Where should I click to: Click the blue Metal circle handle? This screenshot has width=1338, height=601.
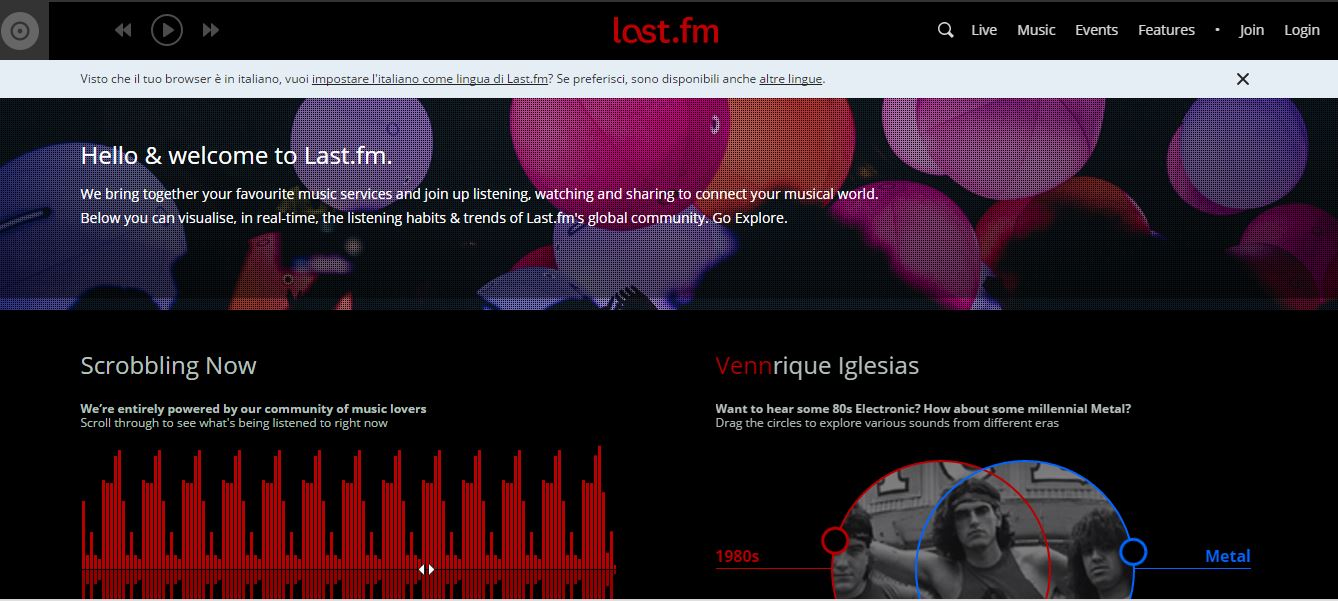tap(1132, 551)
